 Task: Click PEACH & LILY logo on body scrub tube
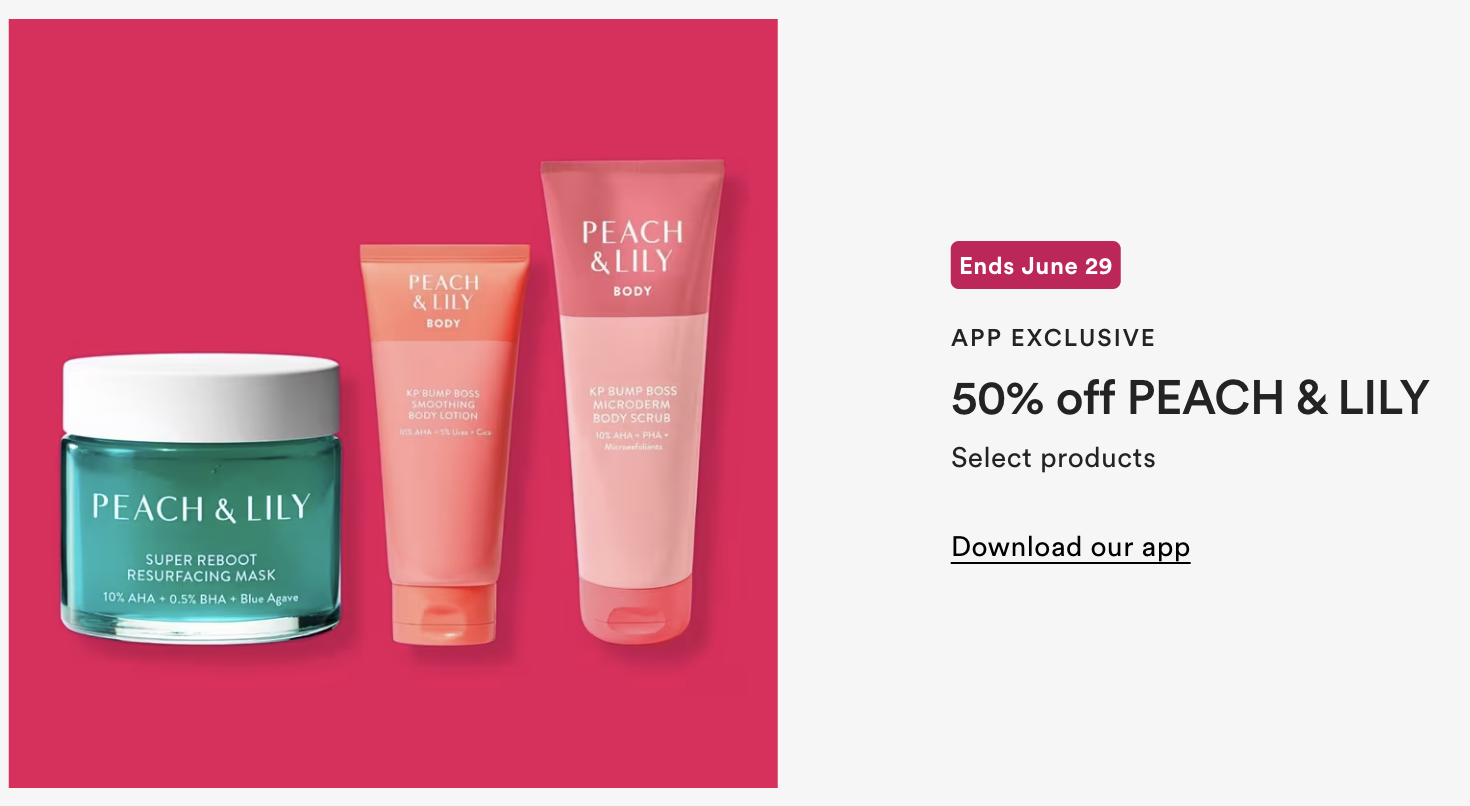(632, 246)
